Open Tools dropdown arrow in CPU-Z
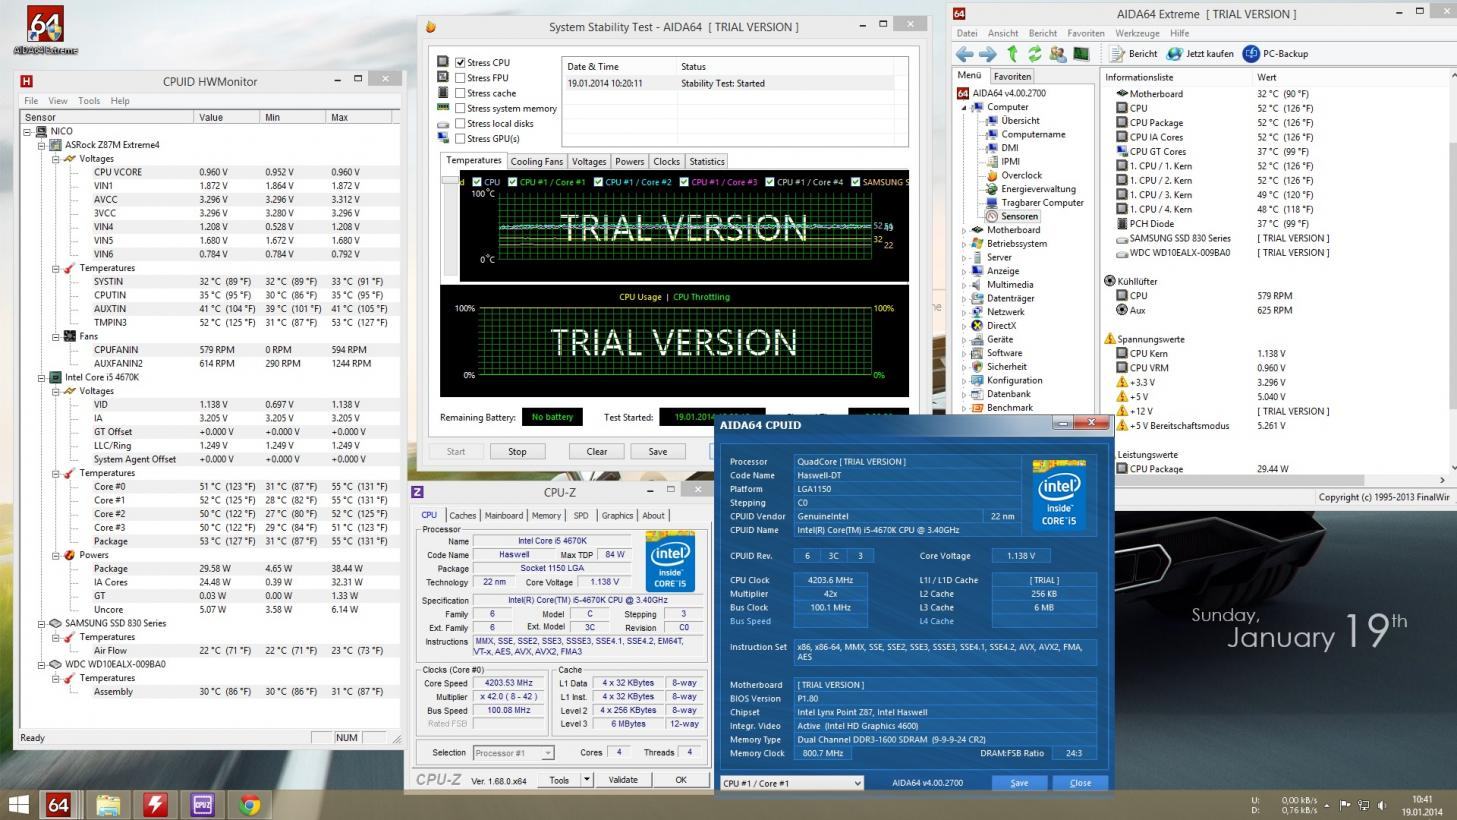 (587, 780)
